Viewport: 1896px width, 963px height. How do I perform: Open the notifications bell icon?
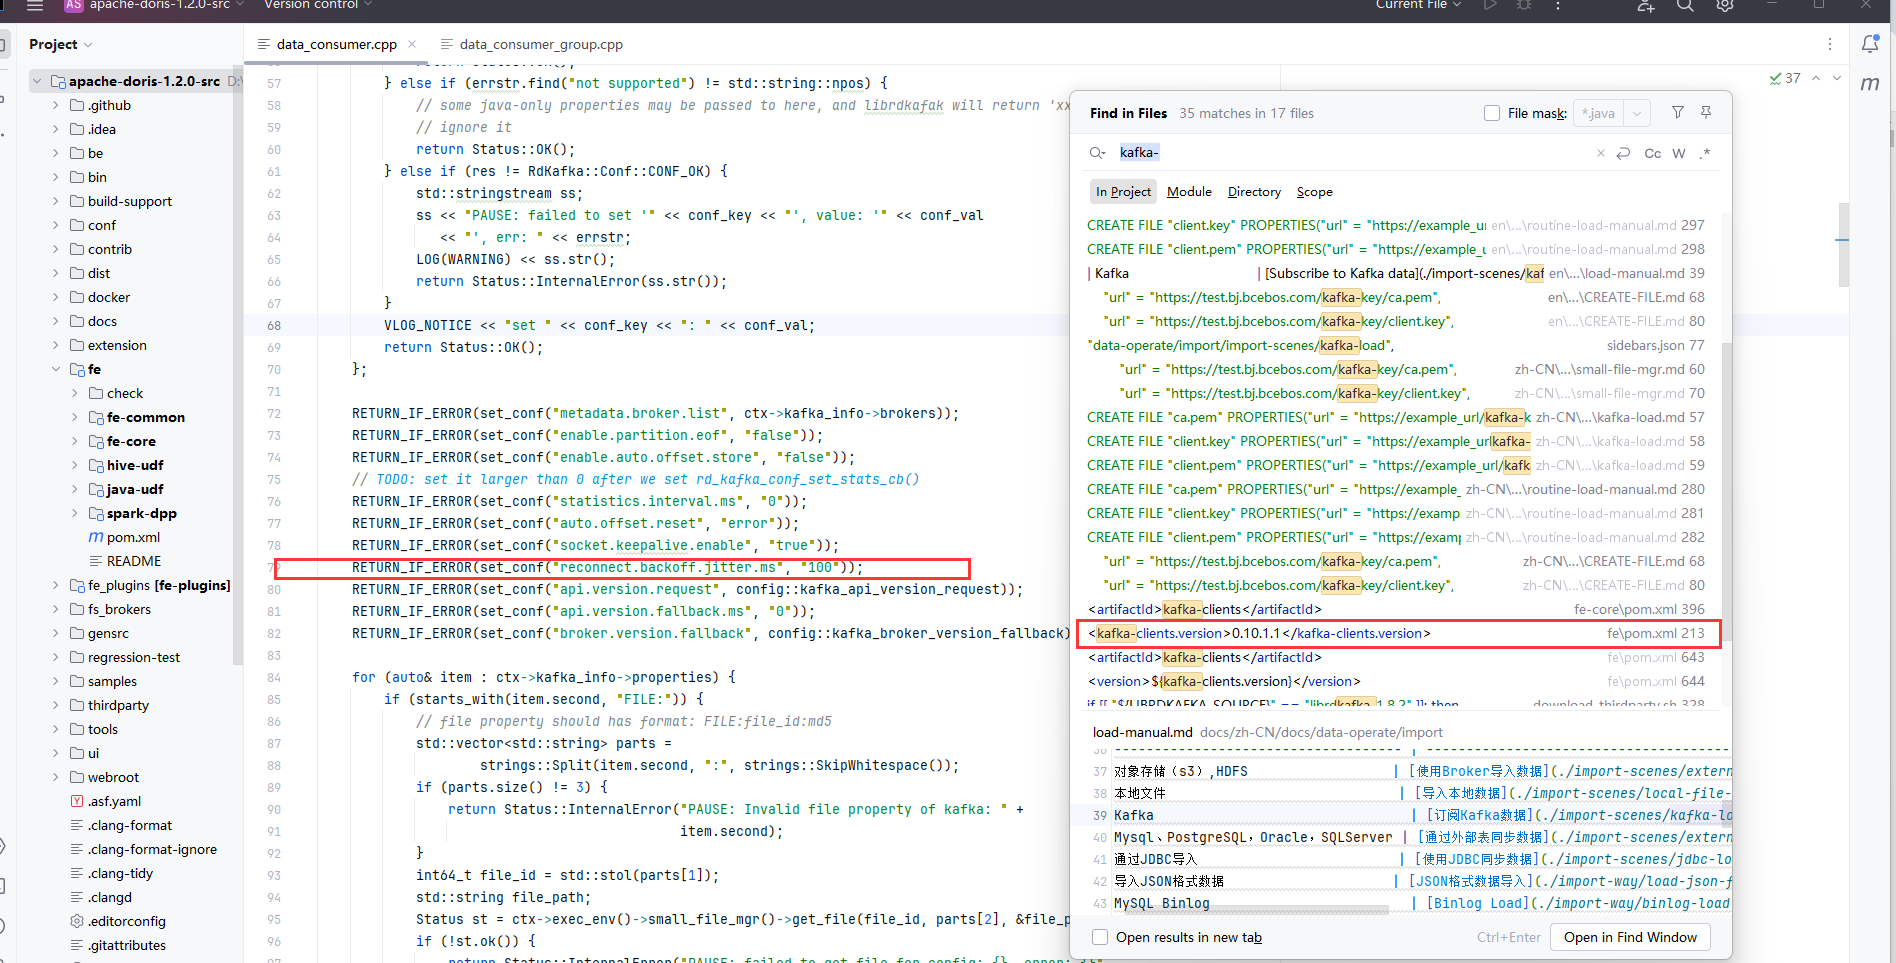click(1870, 44)
